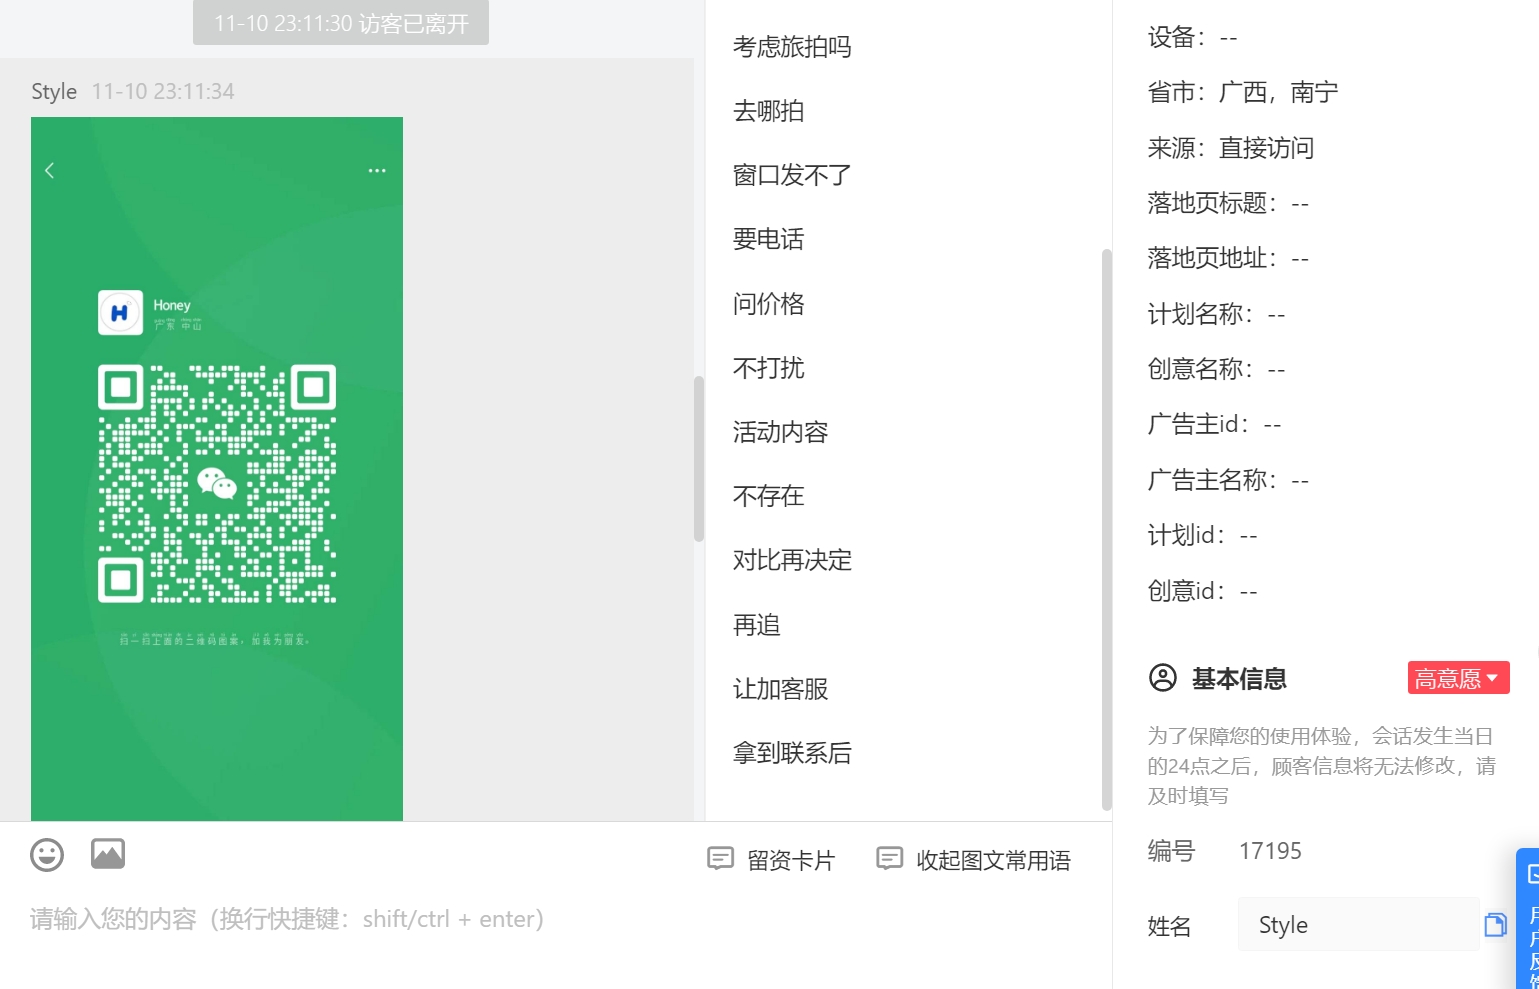Click the Honey avatar logo in image
1539x989 pixels.
[x=120, y=313]
